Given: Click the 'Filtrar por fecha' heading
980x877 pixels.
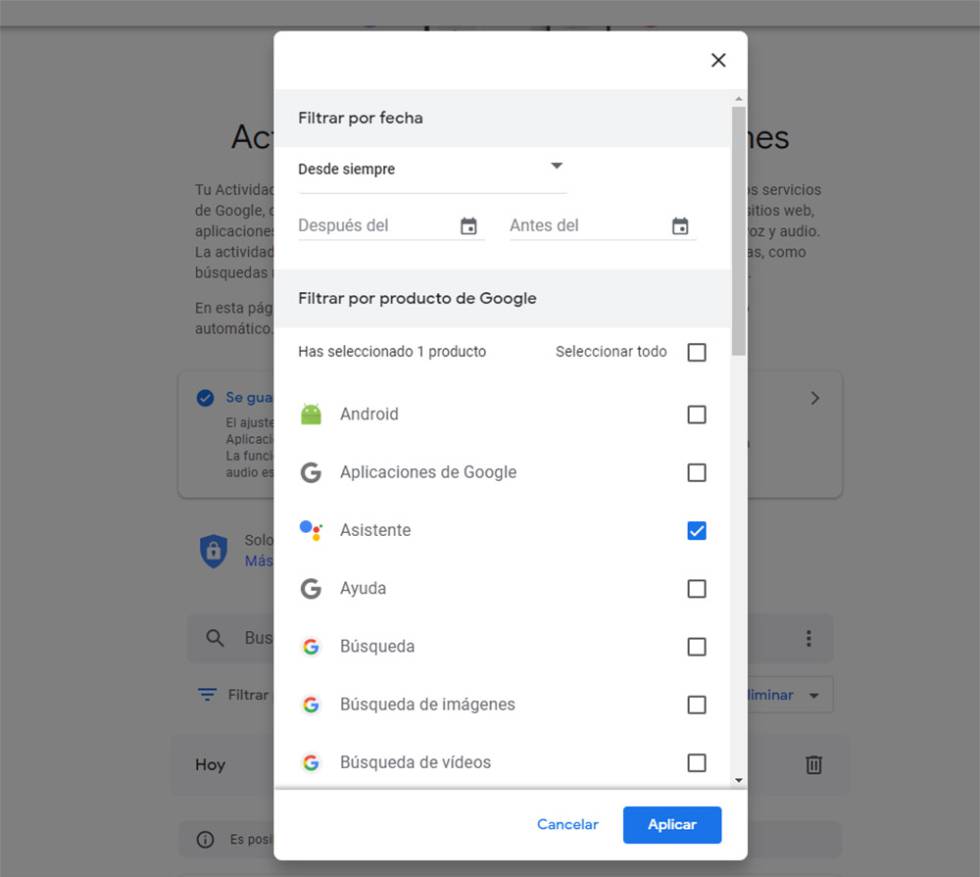Looking at the screenshot, I should pyautogui.click(x=360, y=118).
